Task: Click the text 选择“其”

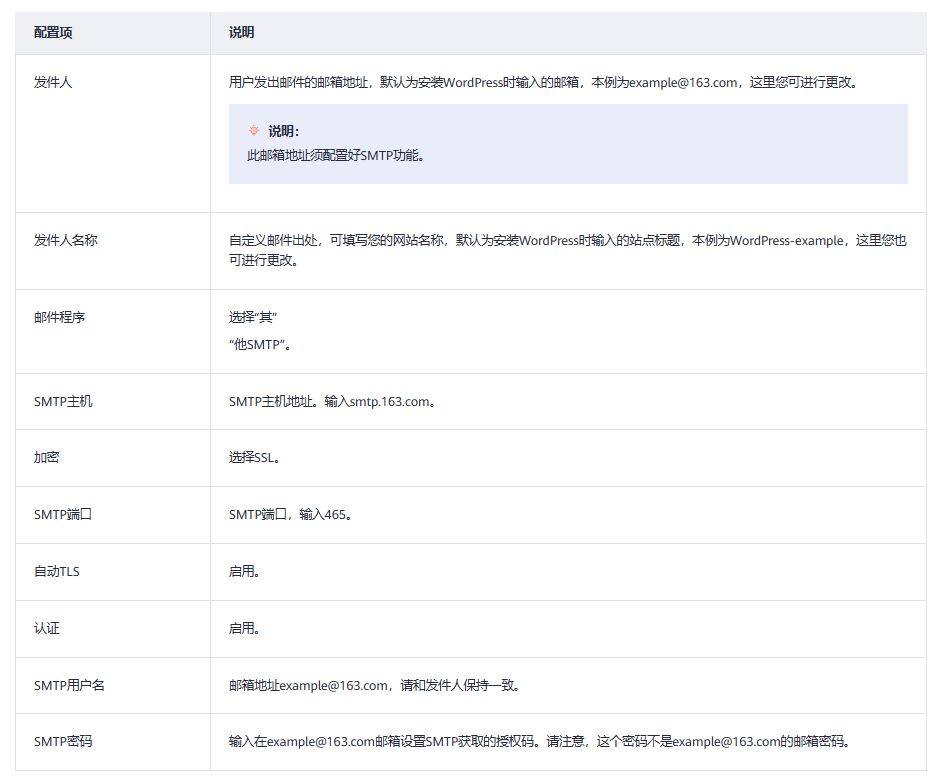Action: tap(253, 317)
